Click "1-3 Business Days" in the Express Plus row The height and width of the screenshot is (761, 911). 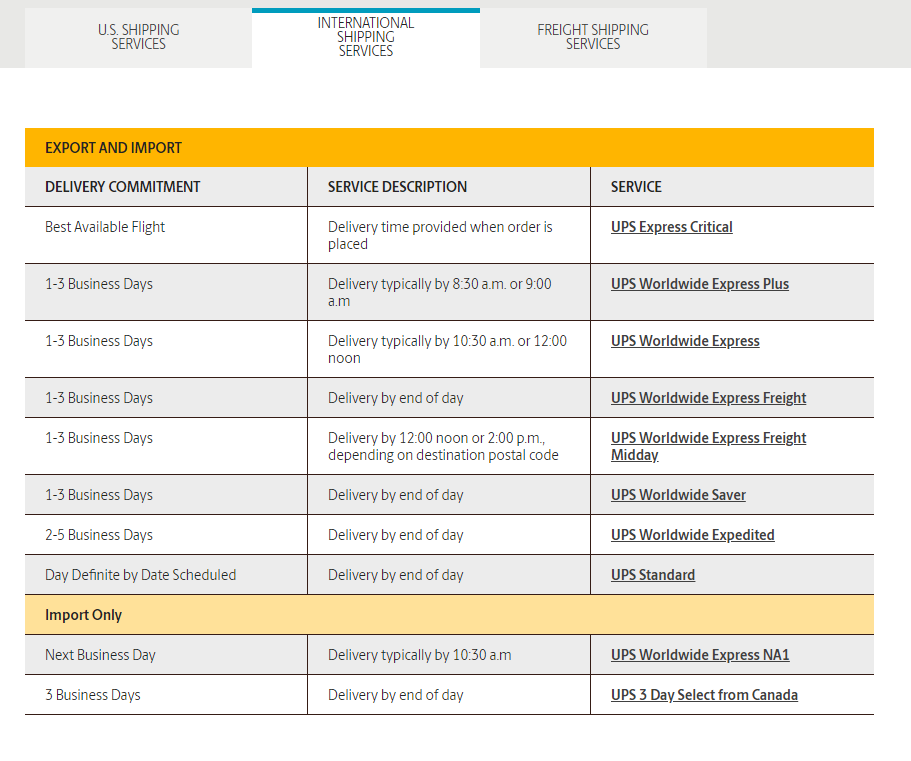[x=99, y=283]
